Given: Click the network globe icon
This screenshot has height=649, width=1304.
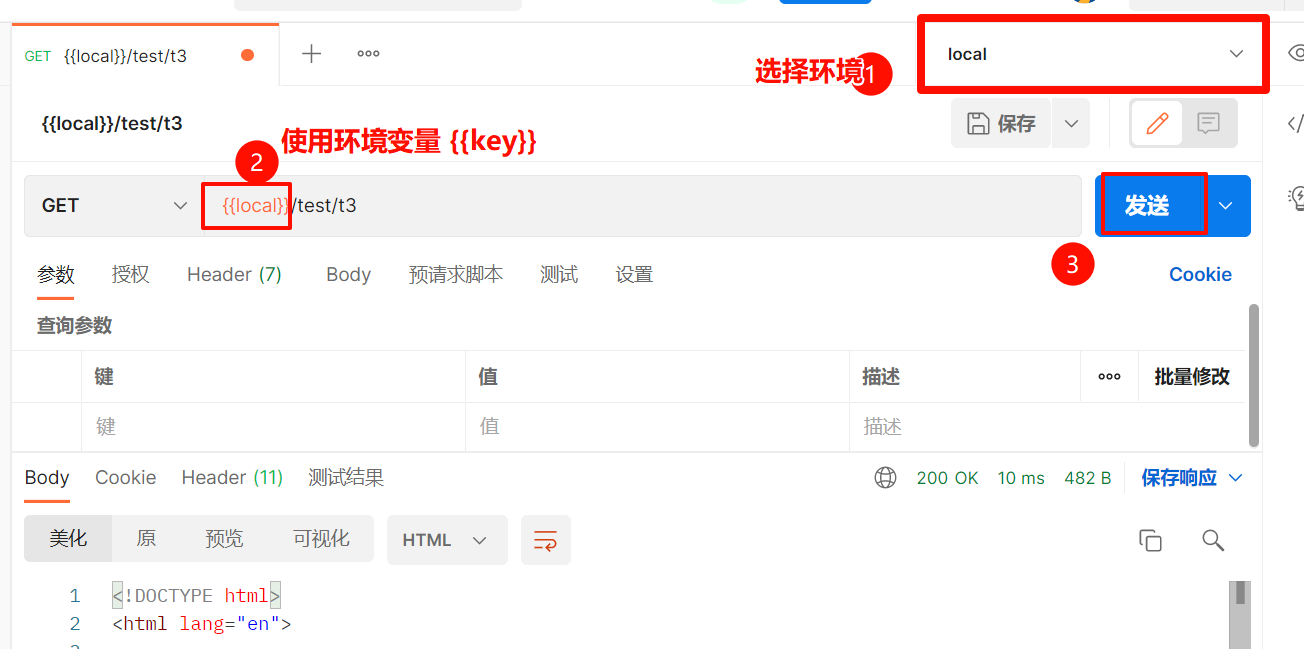Looking at the screenshot, I should 885,478.
